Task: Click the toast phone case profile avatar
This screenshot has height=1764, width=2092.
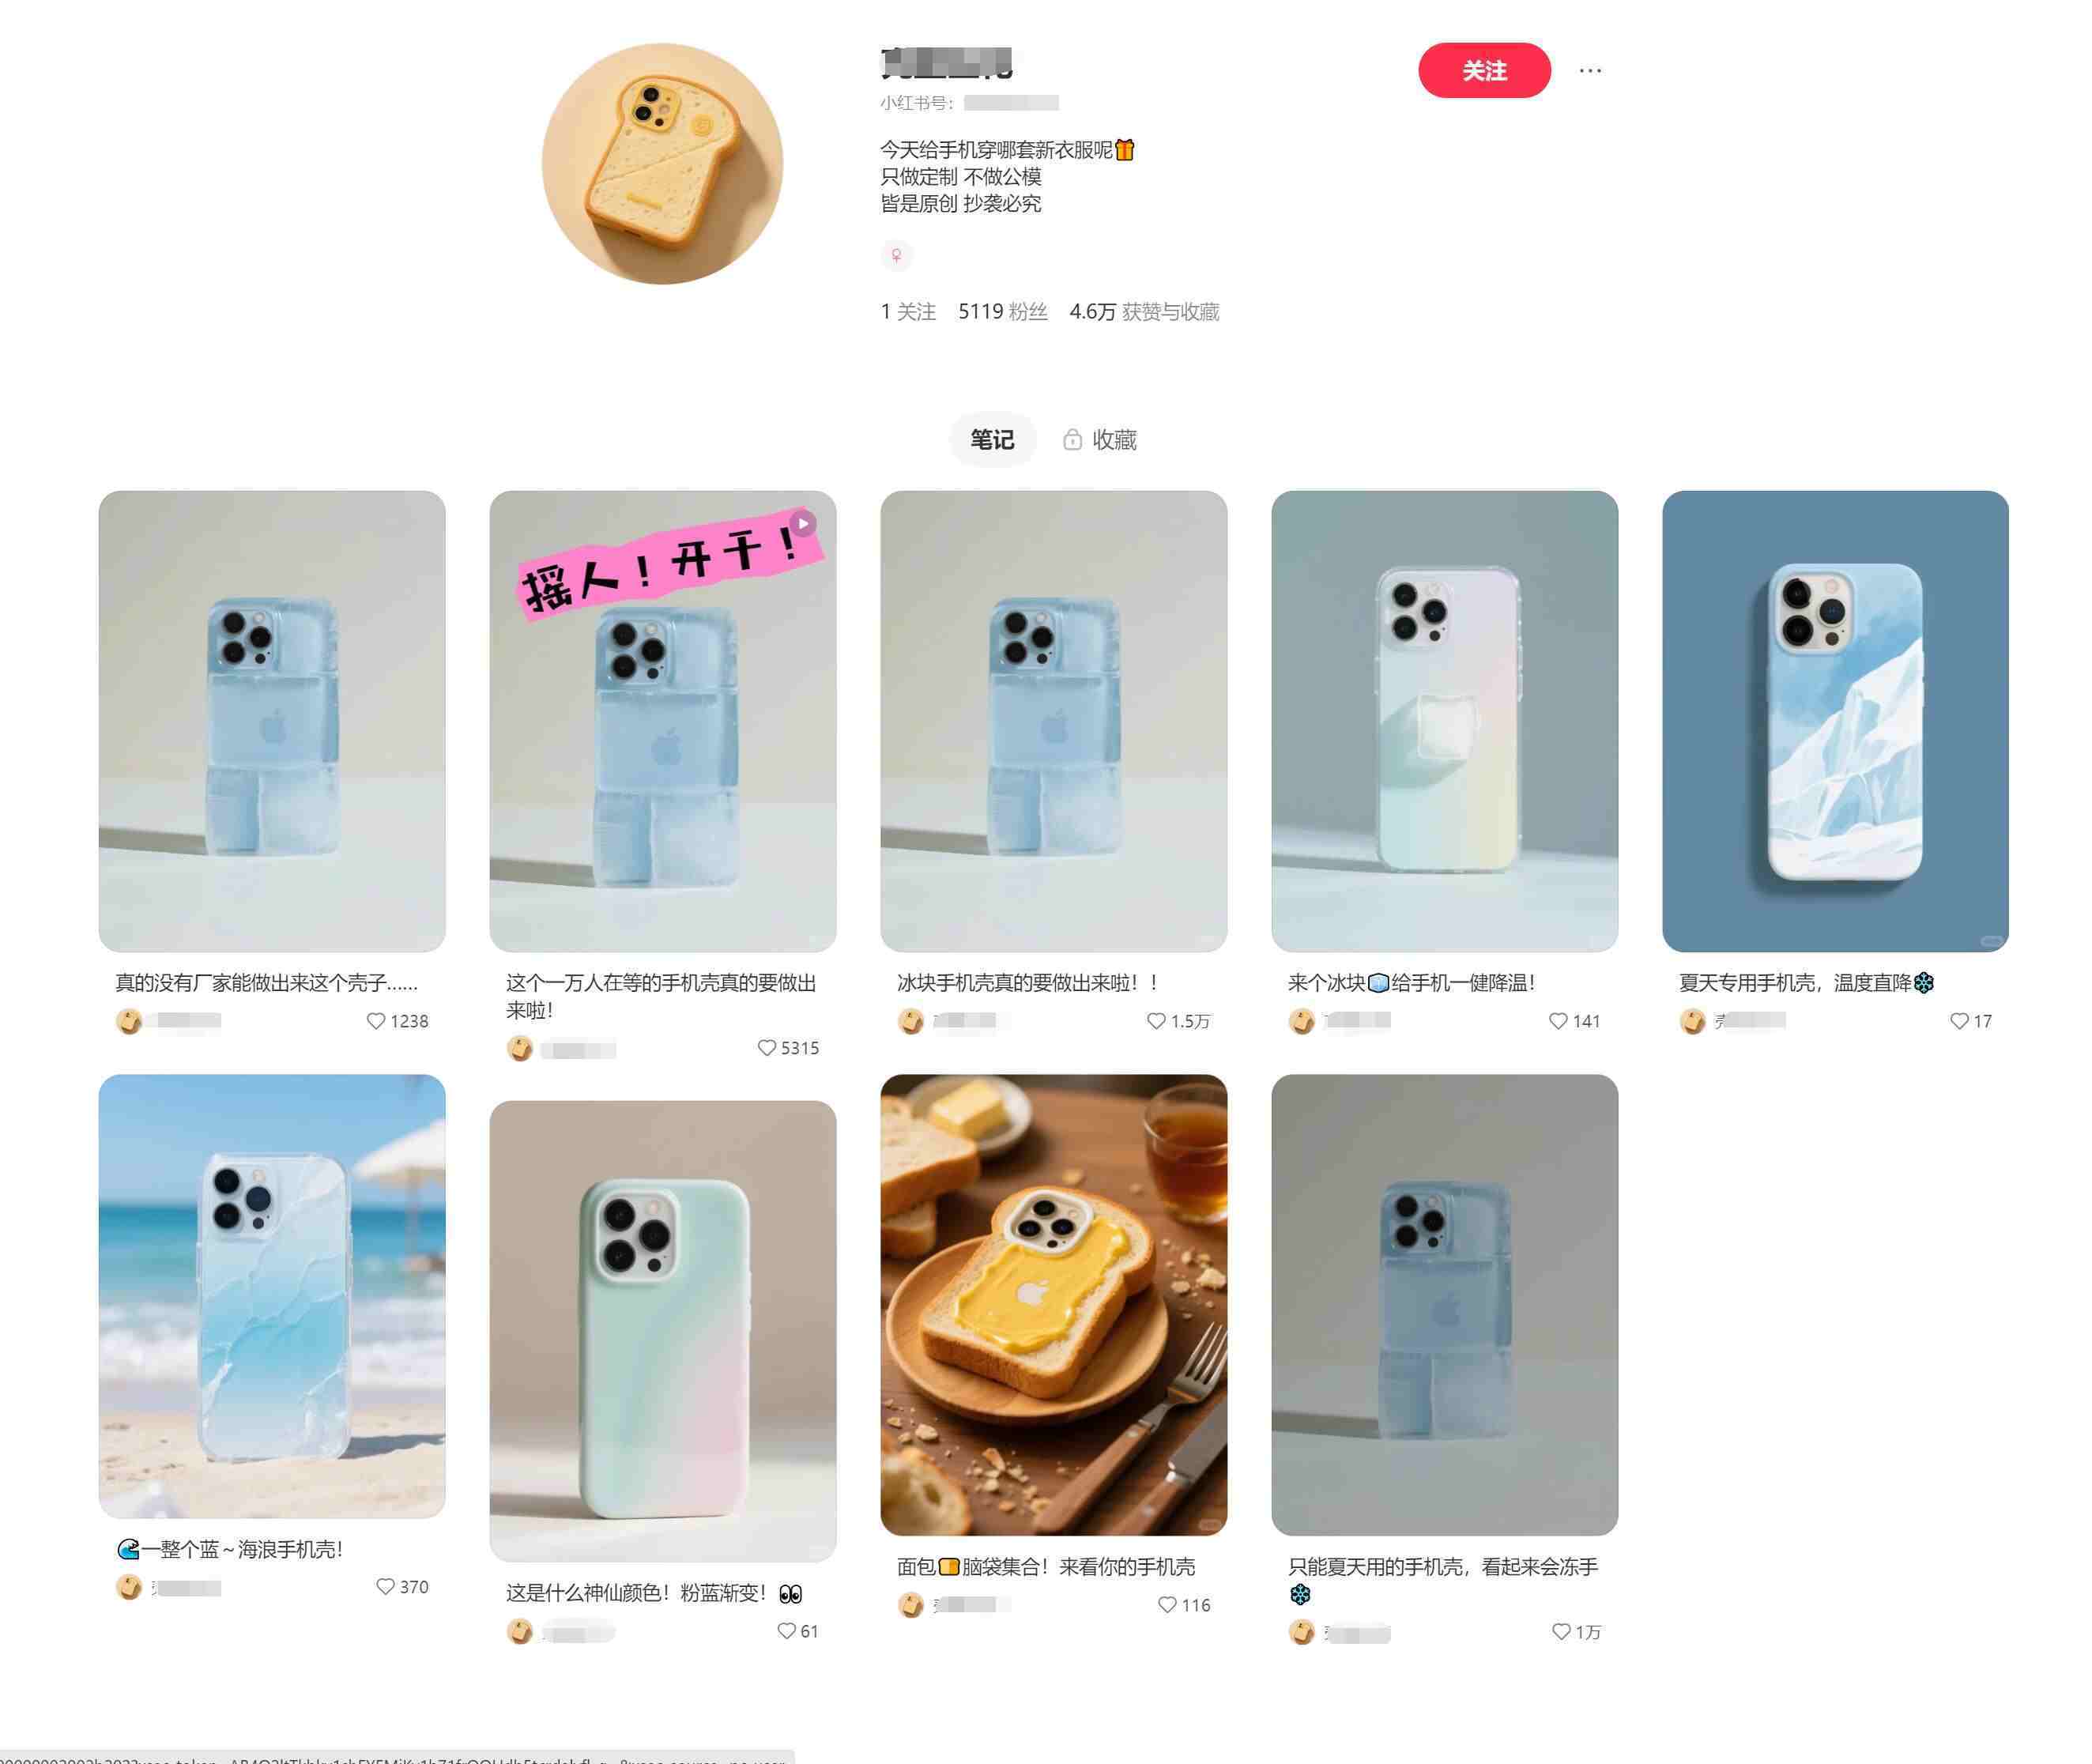Action: point(662,163)
